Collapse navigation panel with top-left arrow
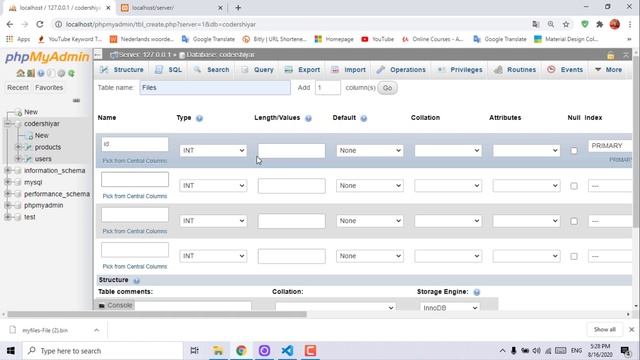The height and width of the screenshot is (360, 640). (98, 54)
